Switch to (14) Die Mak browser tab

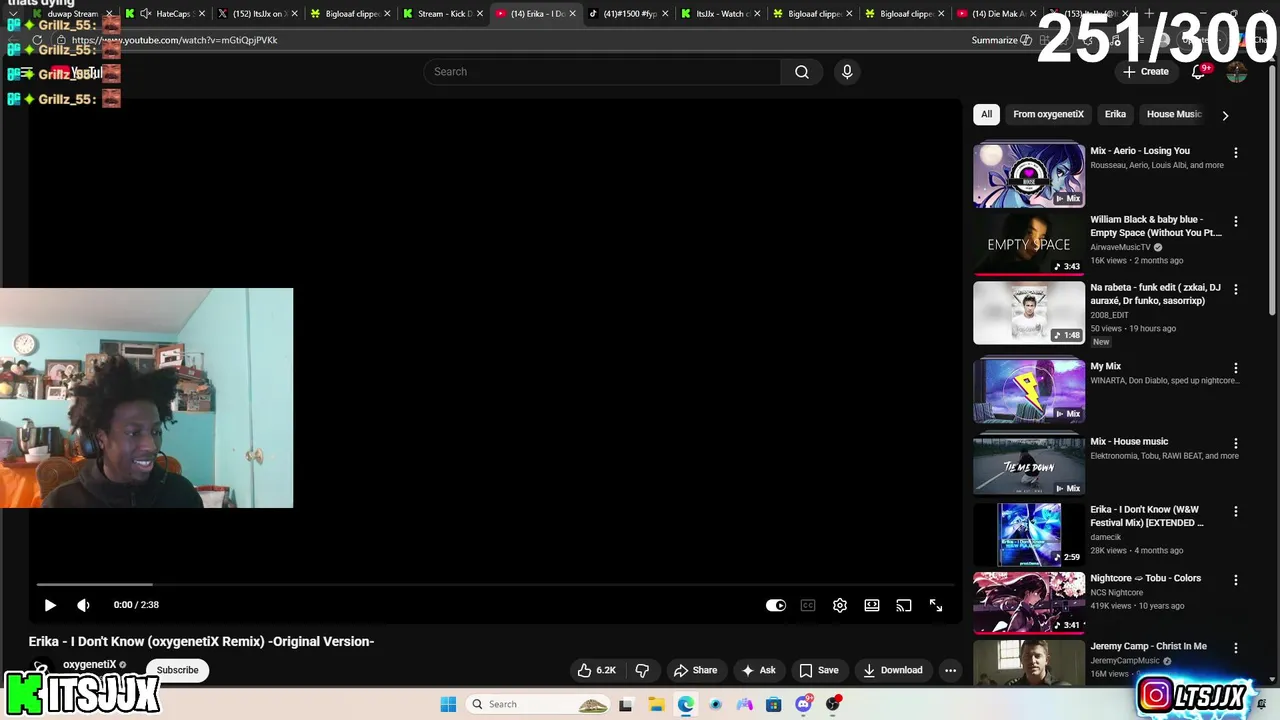point(997,14)
